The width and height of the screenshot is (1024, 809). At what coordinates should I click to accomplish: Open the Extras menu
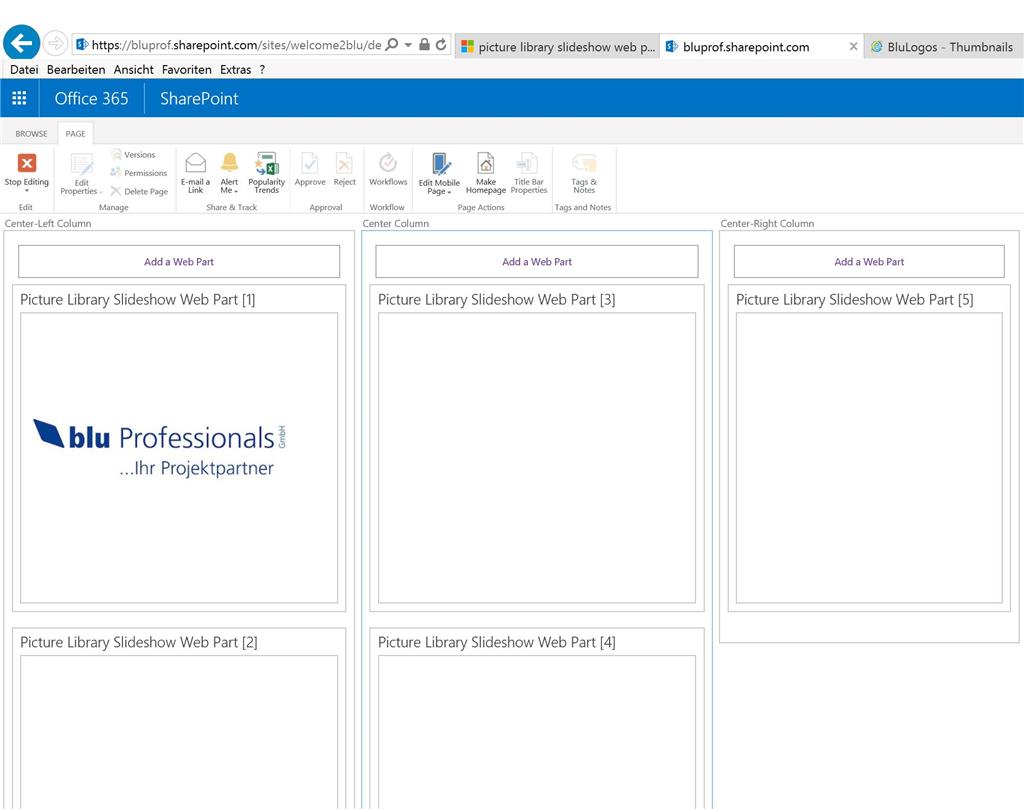[235, 69]
